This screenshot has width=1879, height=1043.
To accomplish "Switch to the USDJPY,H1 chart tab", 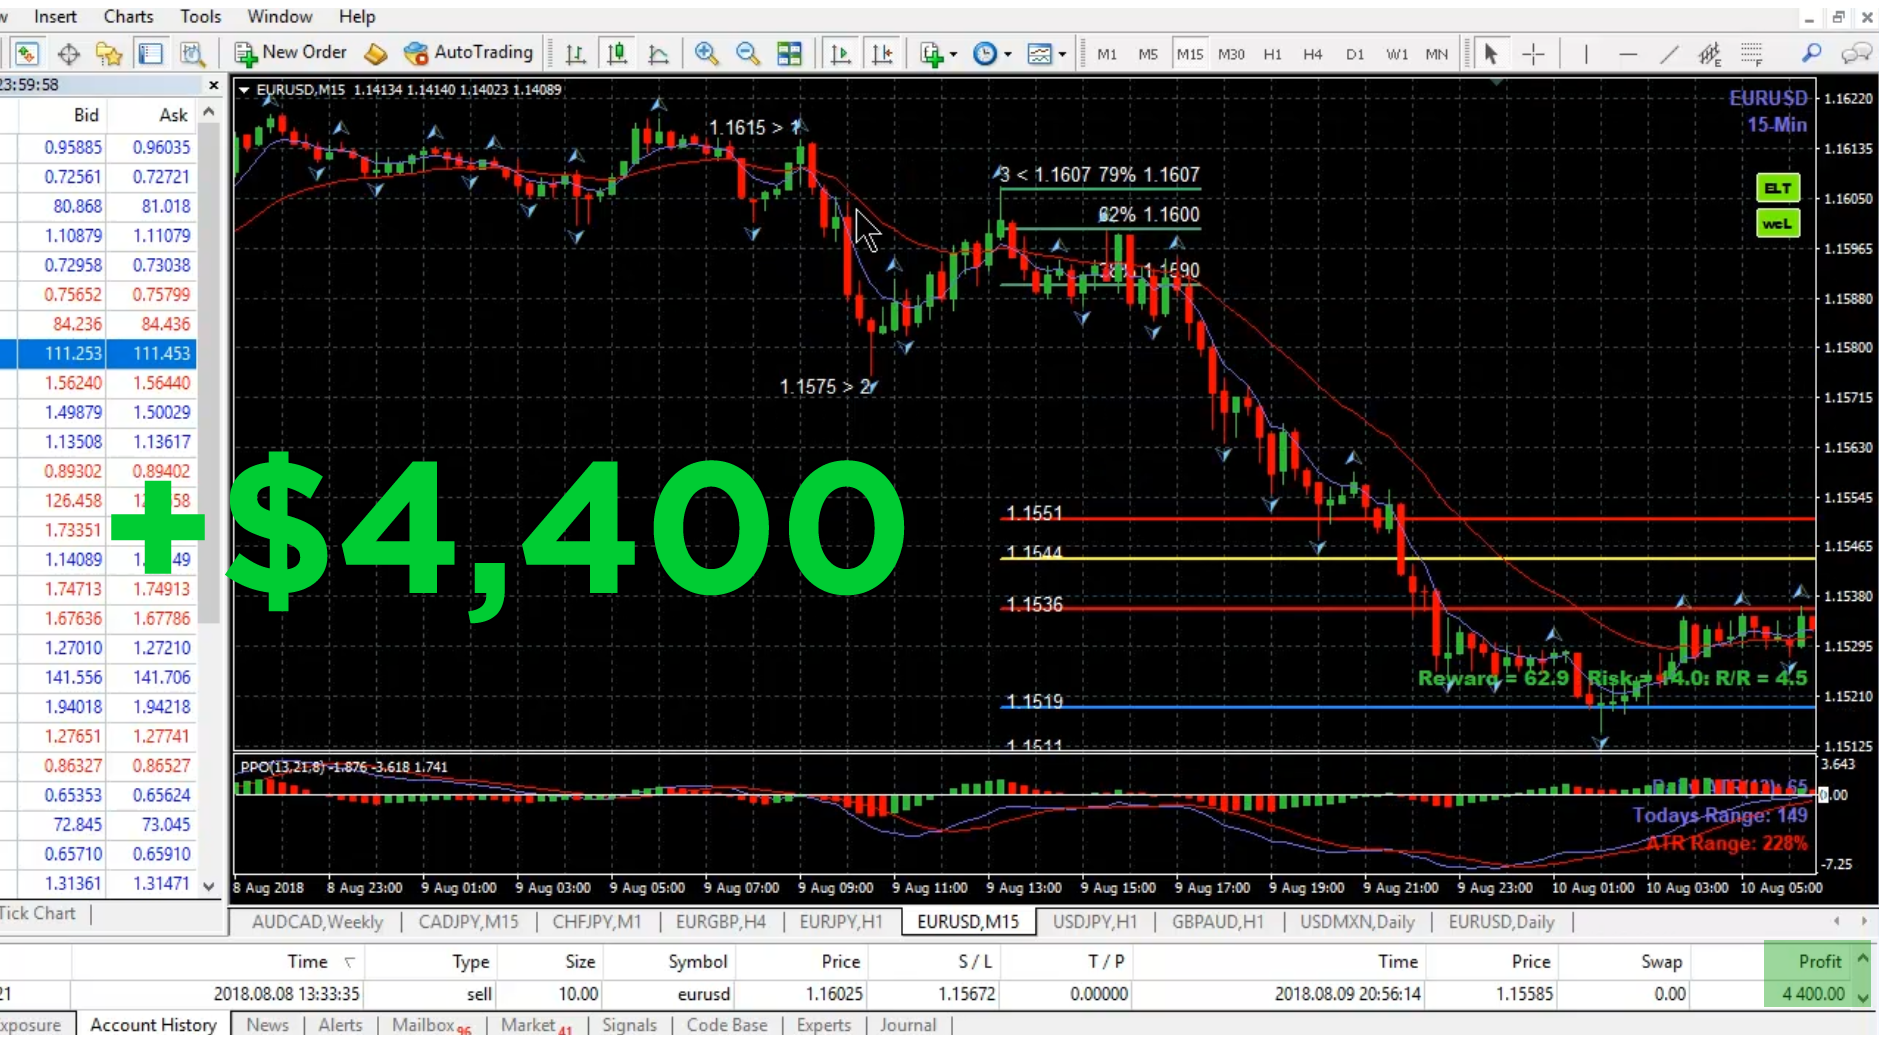I will pos(1095,922).
